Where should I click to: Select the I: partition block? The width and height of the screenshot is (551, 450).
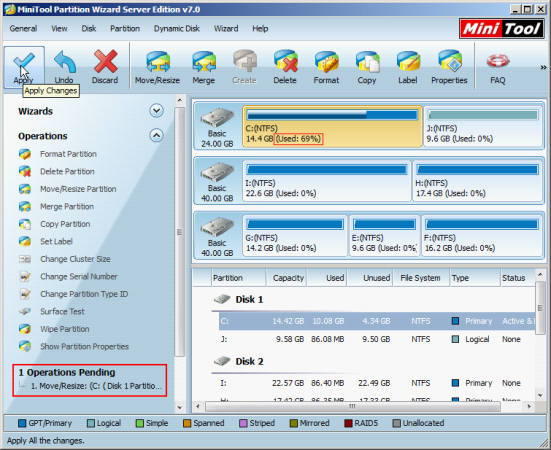(x=326, y=181)
